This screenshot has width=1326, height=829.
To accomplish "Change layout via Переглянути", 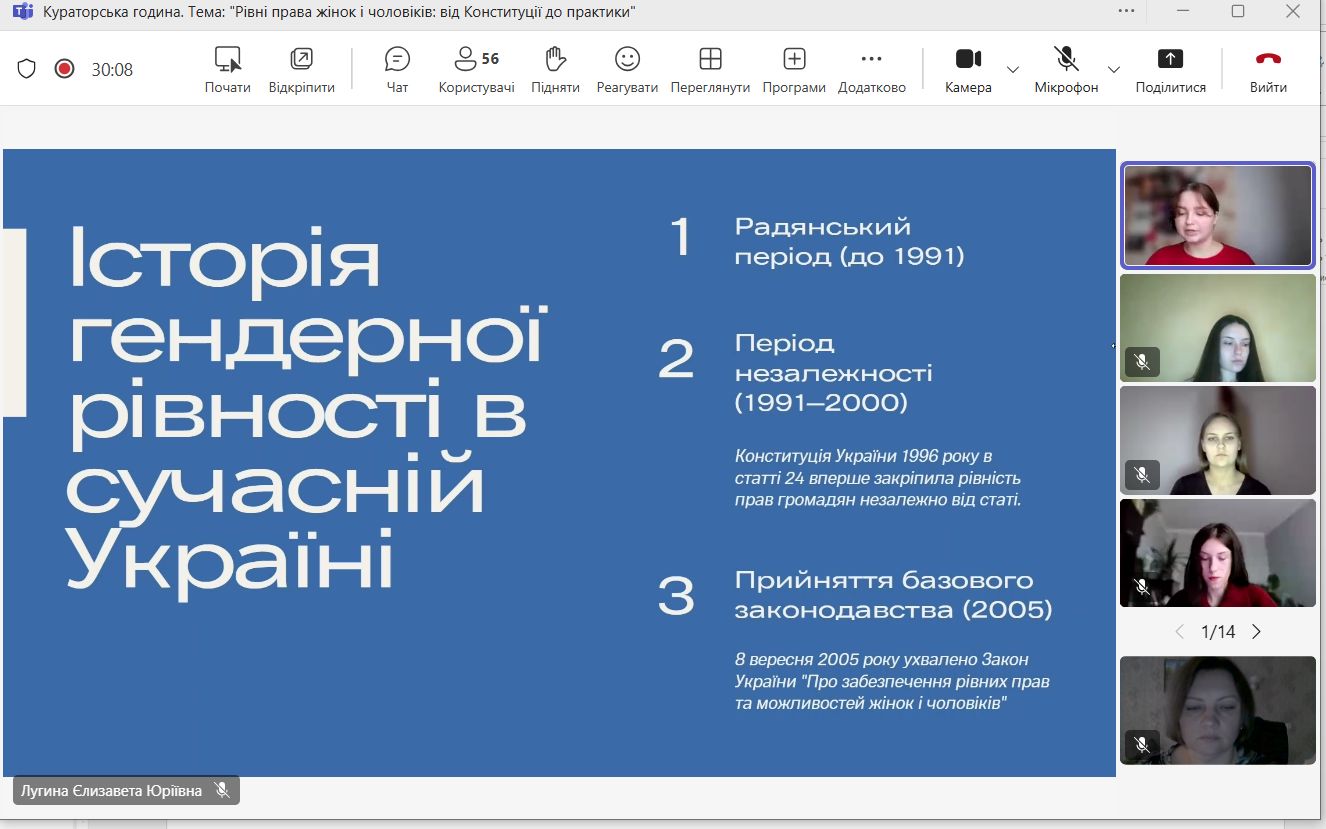I will [x=710, y=68].
